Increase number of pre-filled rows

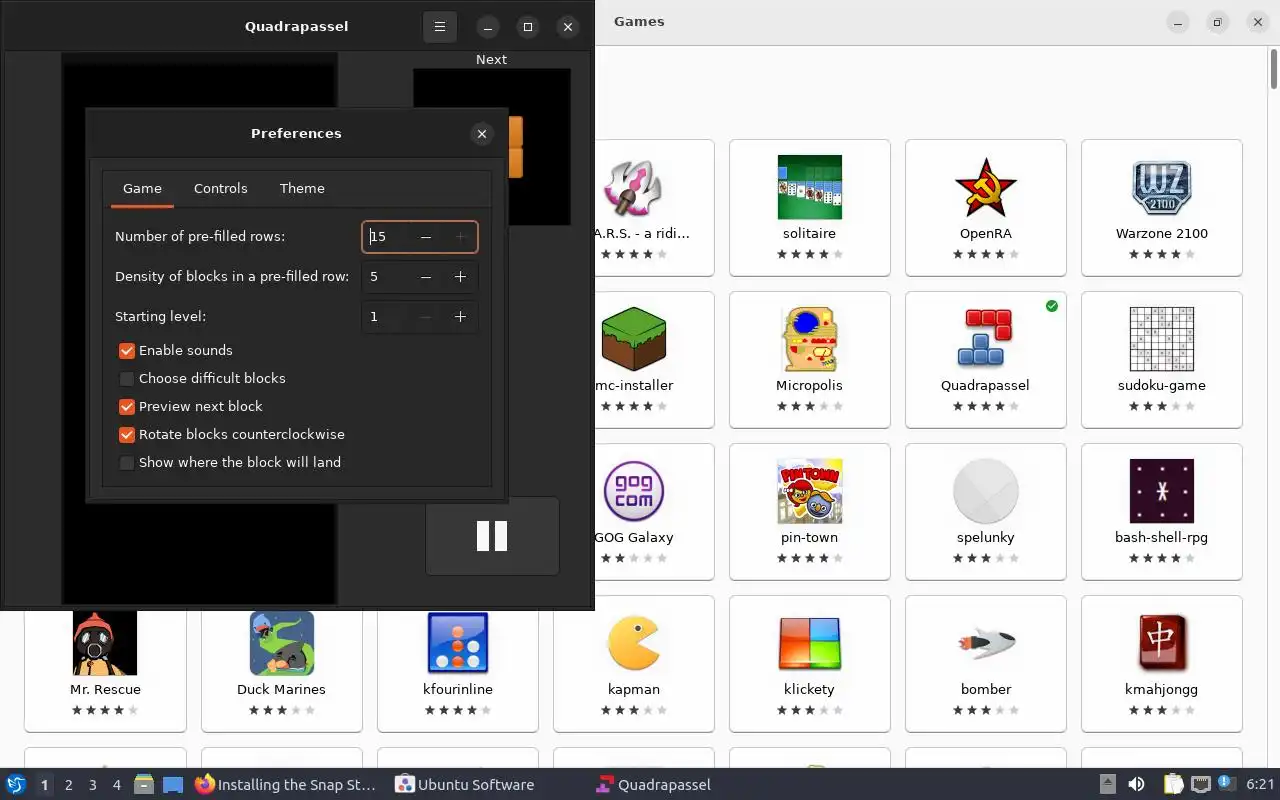pyautogui.click(x=460, y=237)
